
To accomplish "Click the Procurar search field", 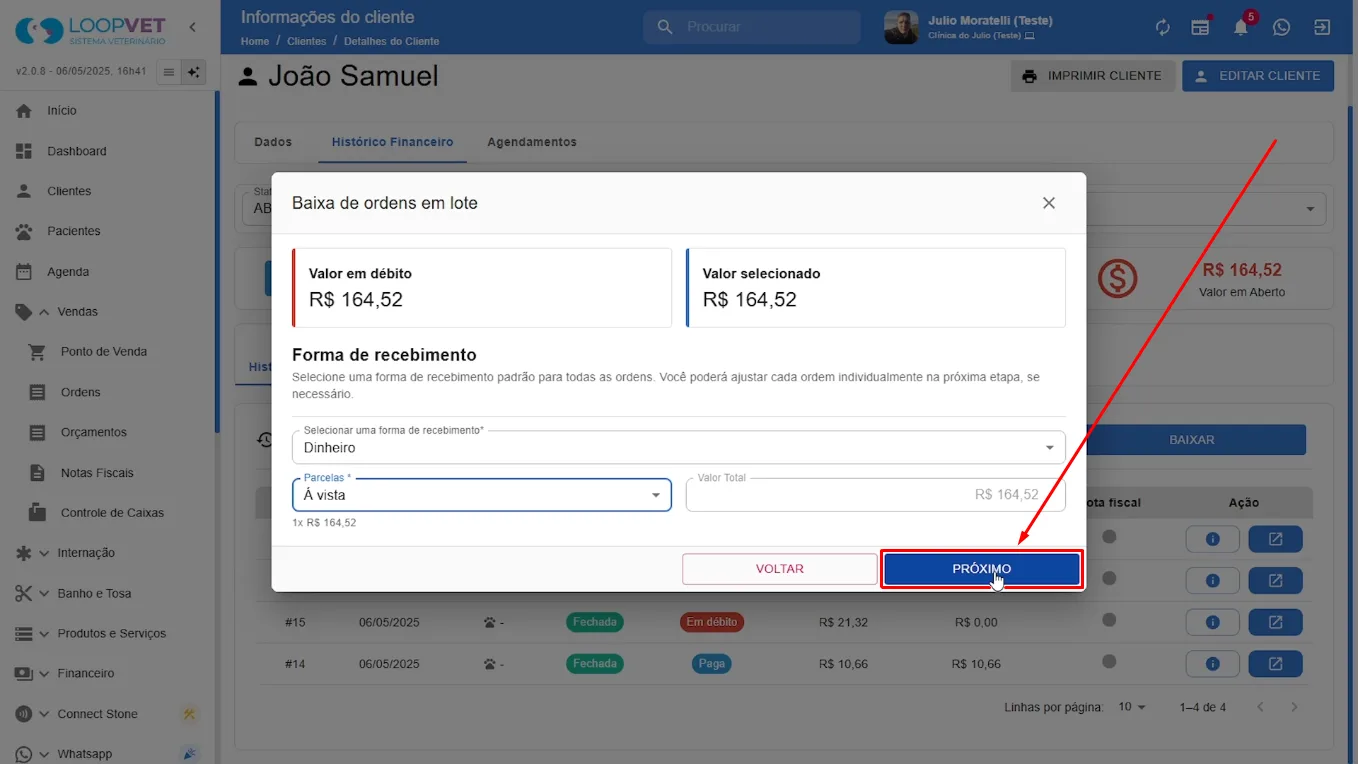I will 752,27.
